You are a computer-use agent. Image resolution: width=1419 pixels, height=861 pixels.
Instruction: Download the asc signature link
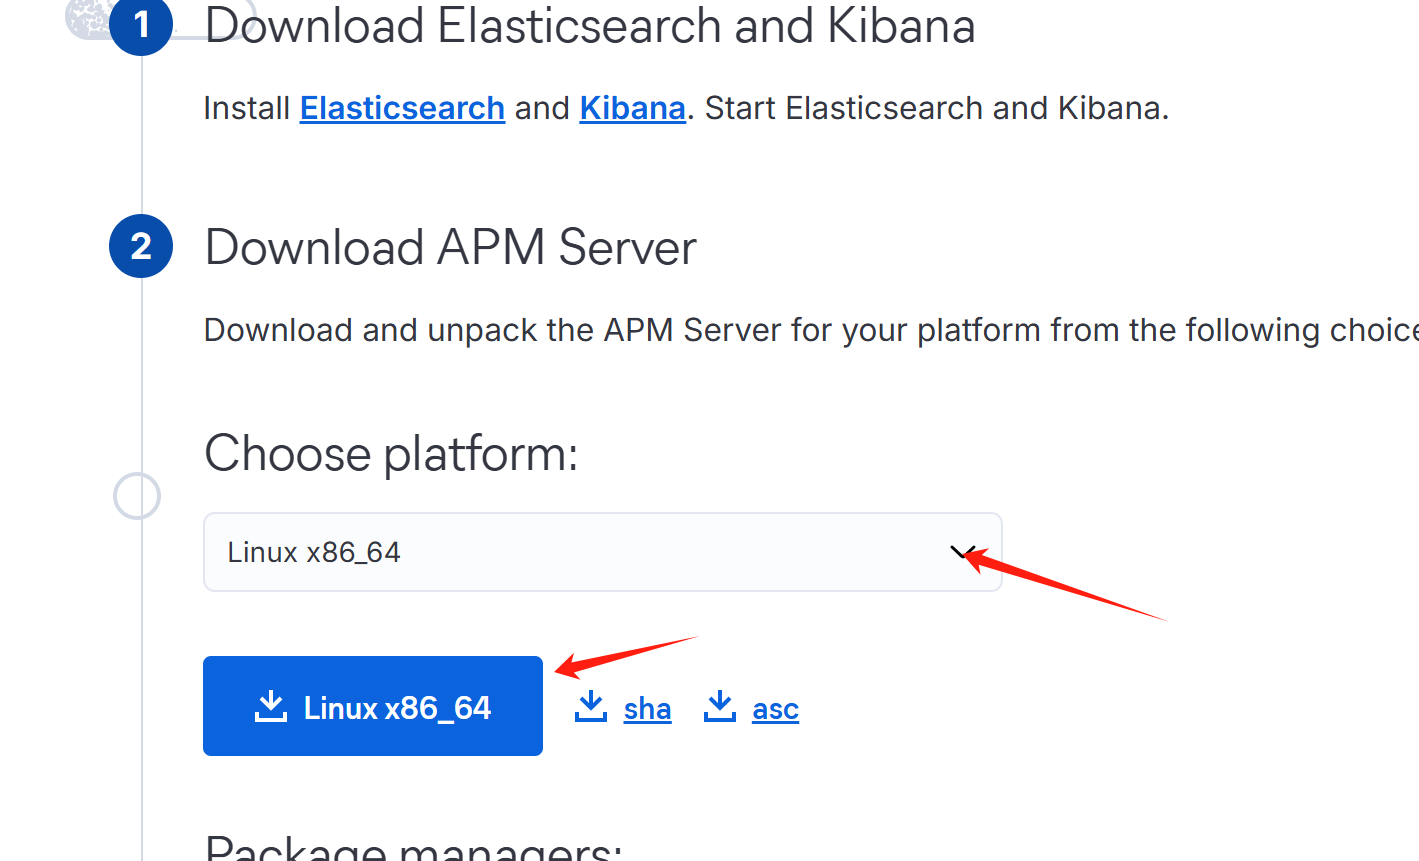pos(775,709)
